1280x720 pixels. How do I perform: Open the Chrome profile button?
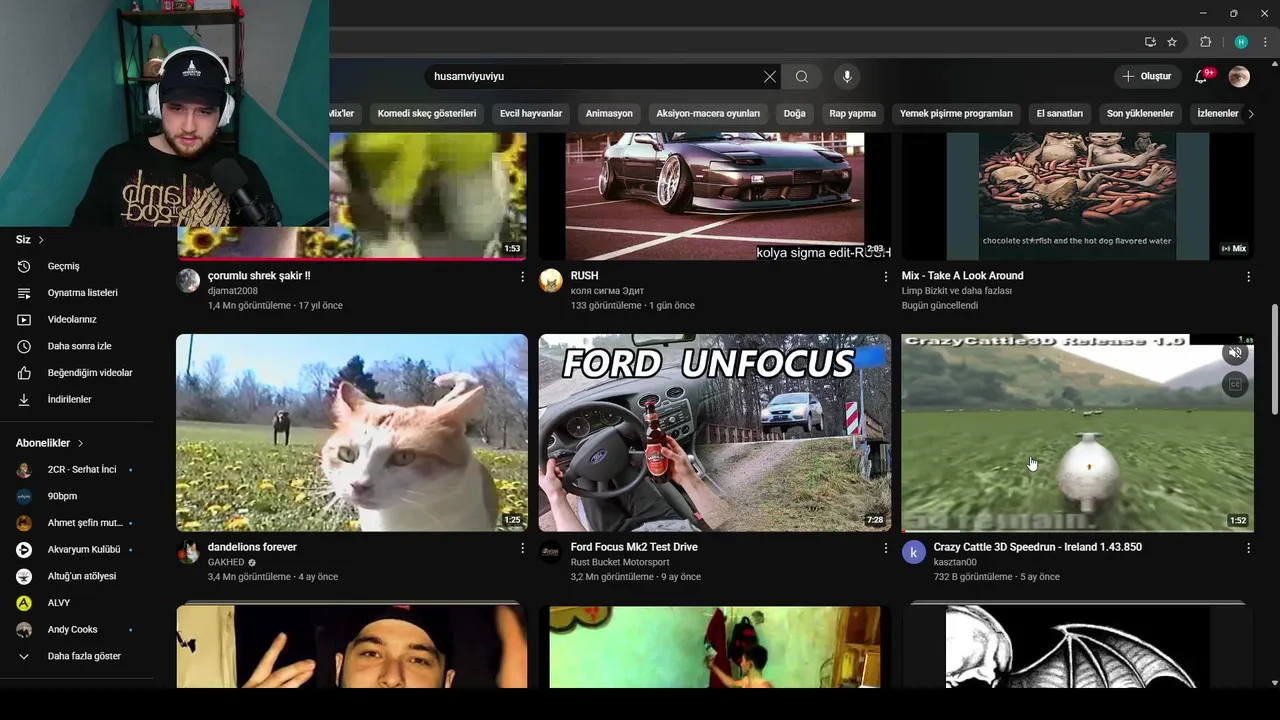(x=1241, y=42)
